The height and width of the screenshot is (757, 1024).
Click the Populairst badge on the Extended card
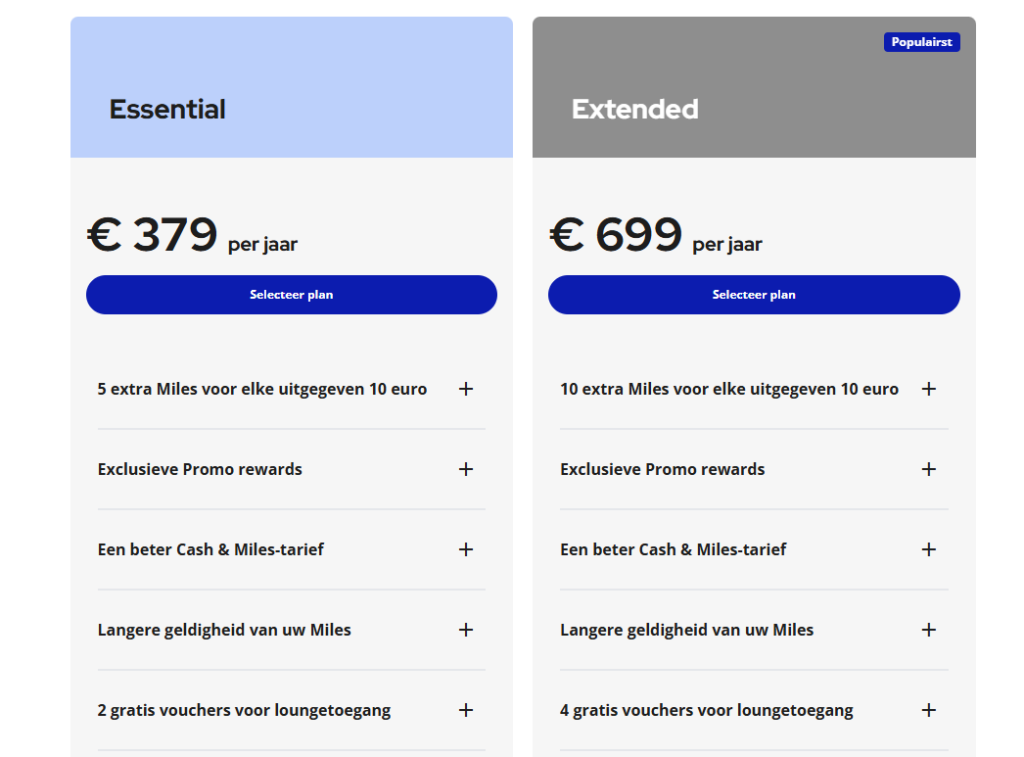[921, 42]
